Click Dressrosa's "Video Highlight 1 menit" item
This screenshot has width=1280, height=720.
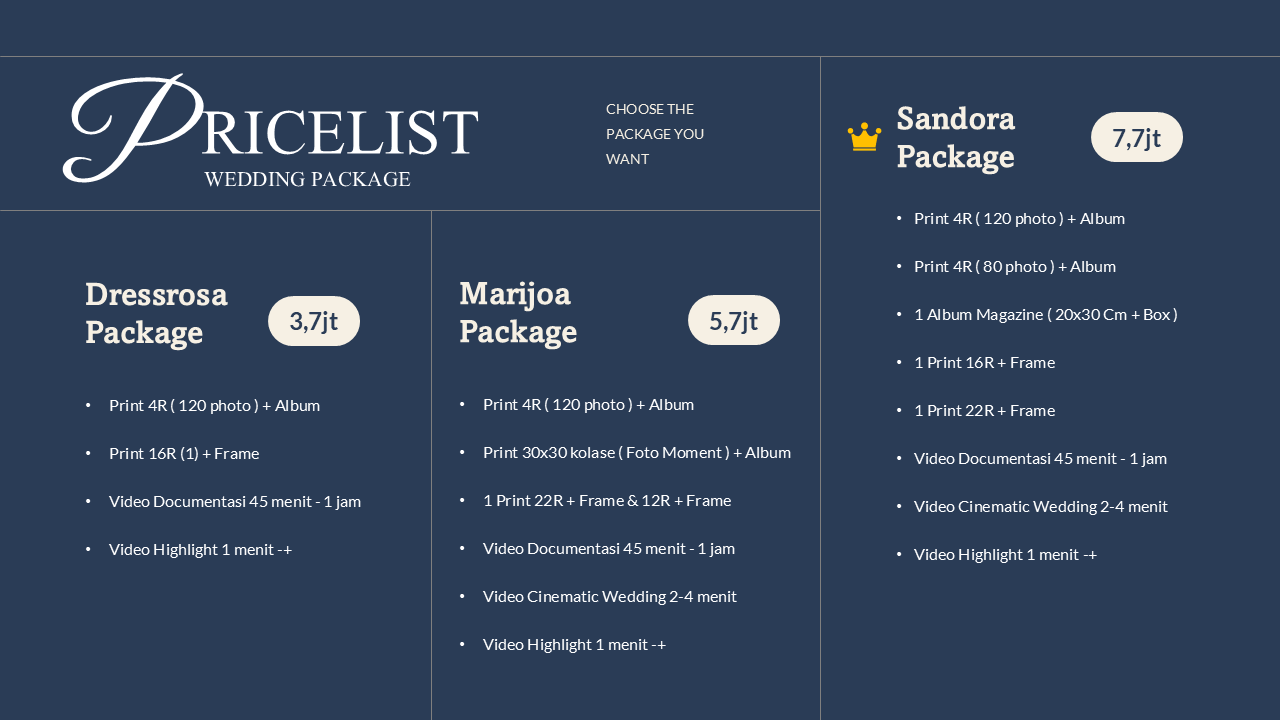coord(200,549)
